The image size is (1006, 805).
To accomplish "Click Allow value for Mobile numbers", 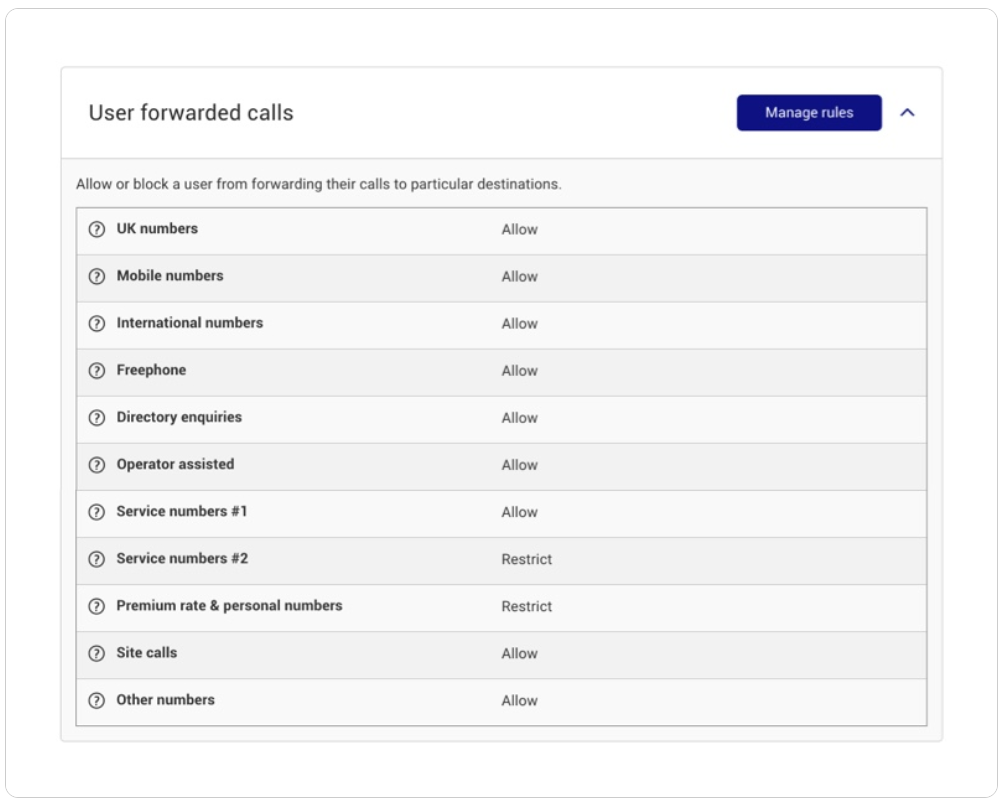I will [520, 276].
